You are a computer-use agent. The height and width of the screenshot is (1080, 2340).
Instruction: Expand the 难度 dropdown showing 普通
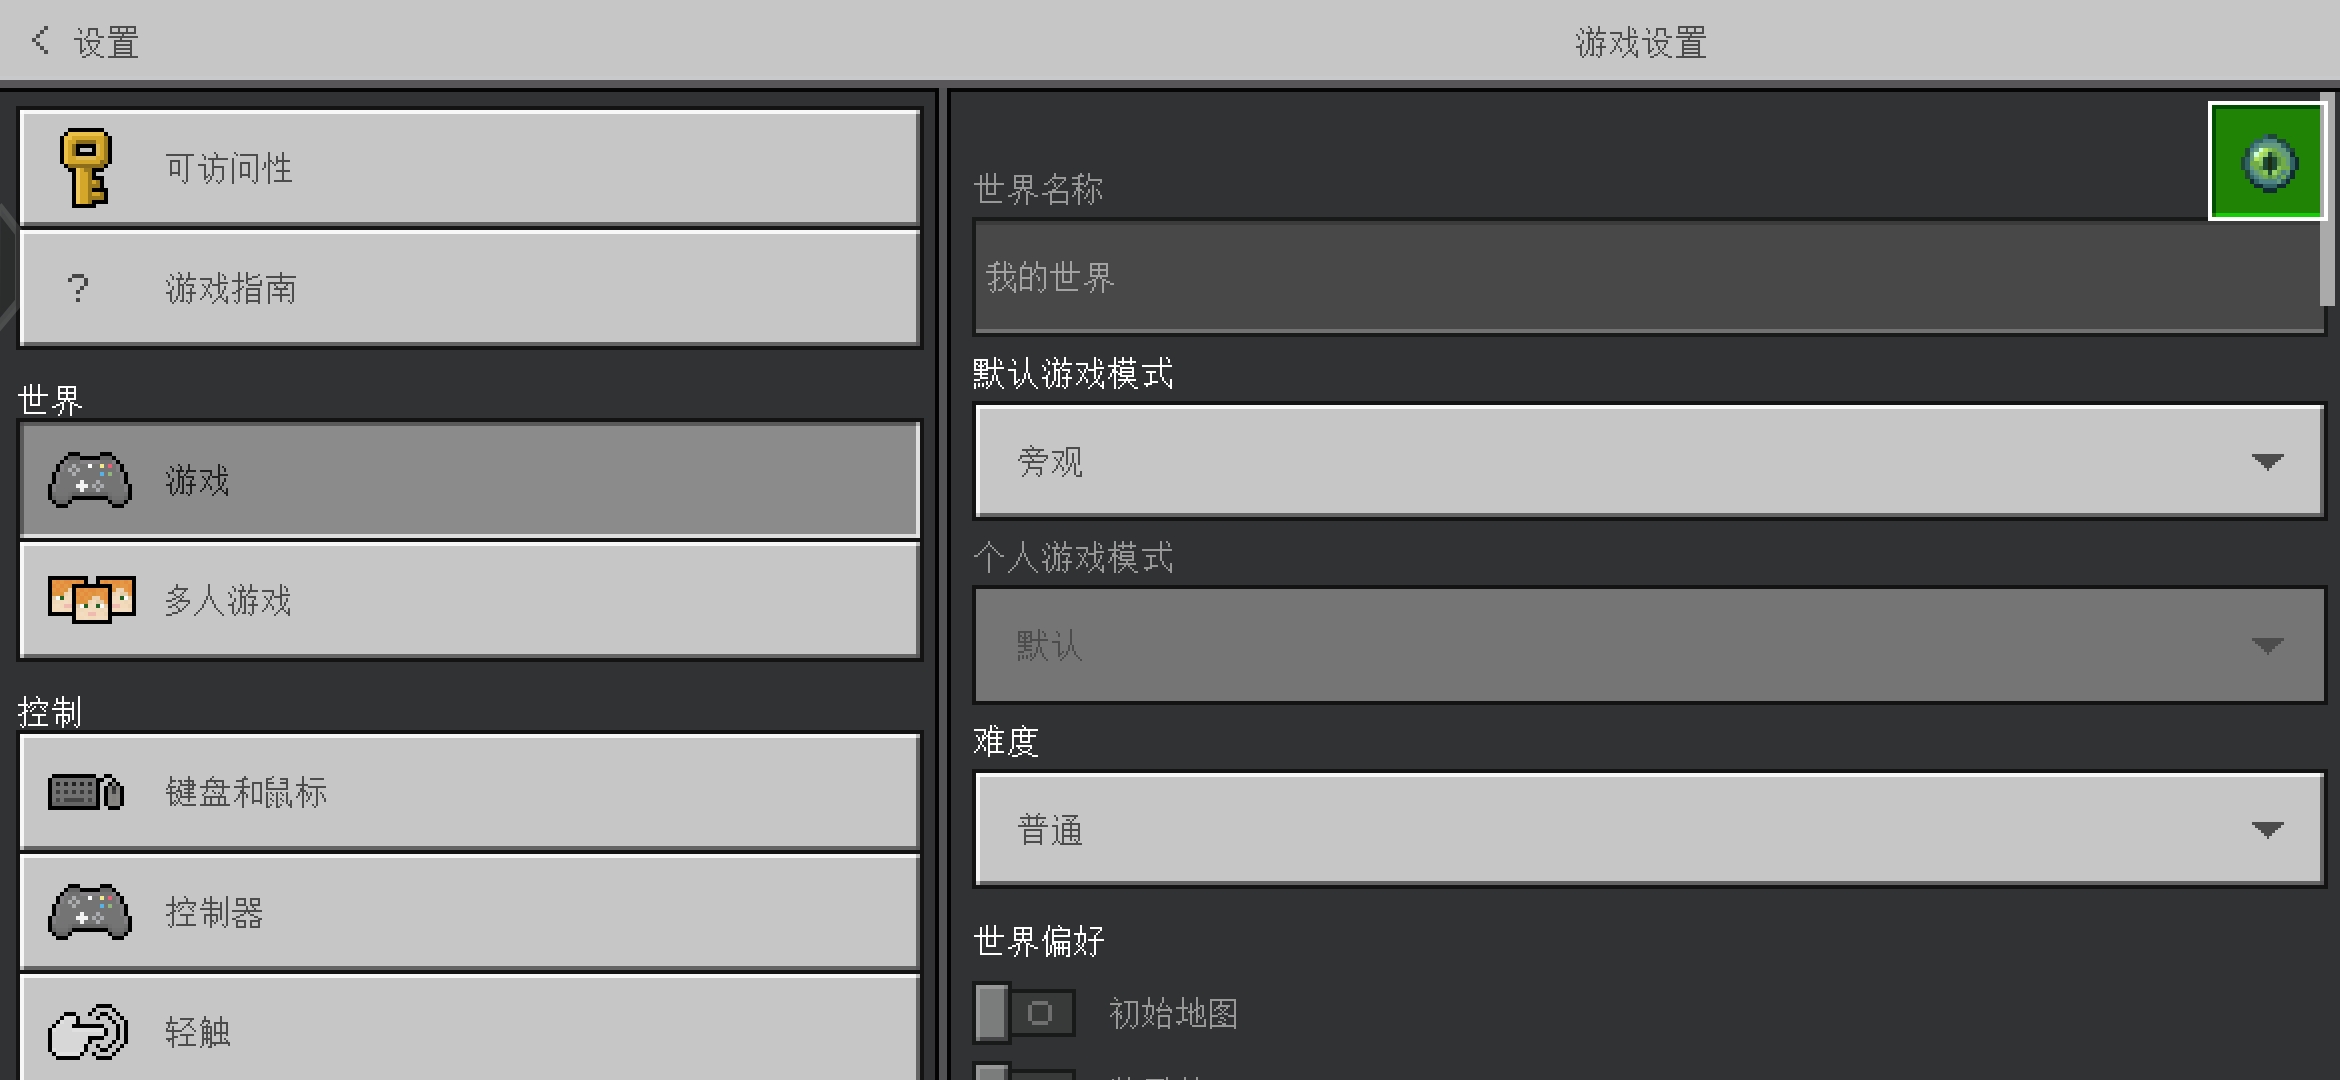(x=1649, y=829)
